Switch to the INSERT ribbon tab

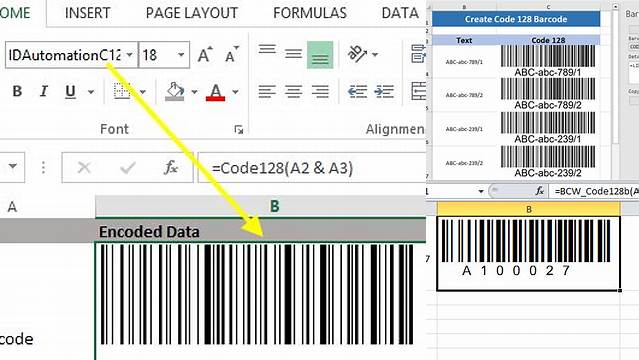click(88, 13)
